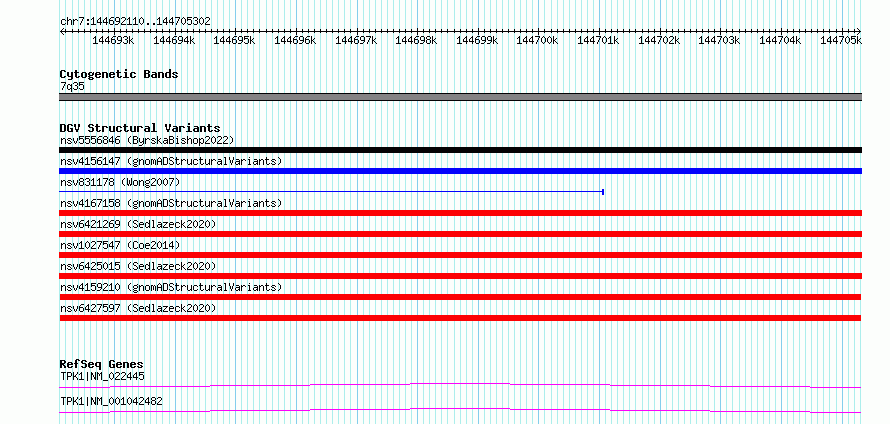890x424 pixels.
Task: Click the 144699k ruler position
Action: 477,40
